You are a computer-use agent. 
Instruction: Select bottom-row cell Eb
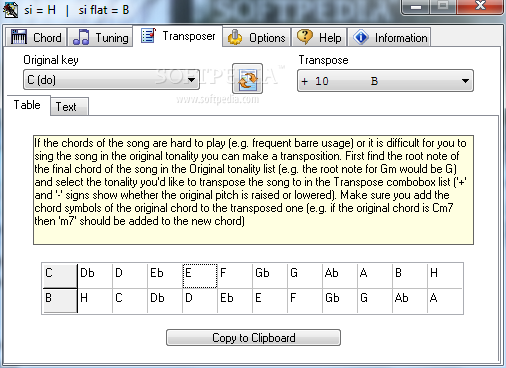click(x=235, y=301)
